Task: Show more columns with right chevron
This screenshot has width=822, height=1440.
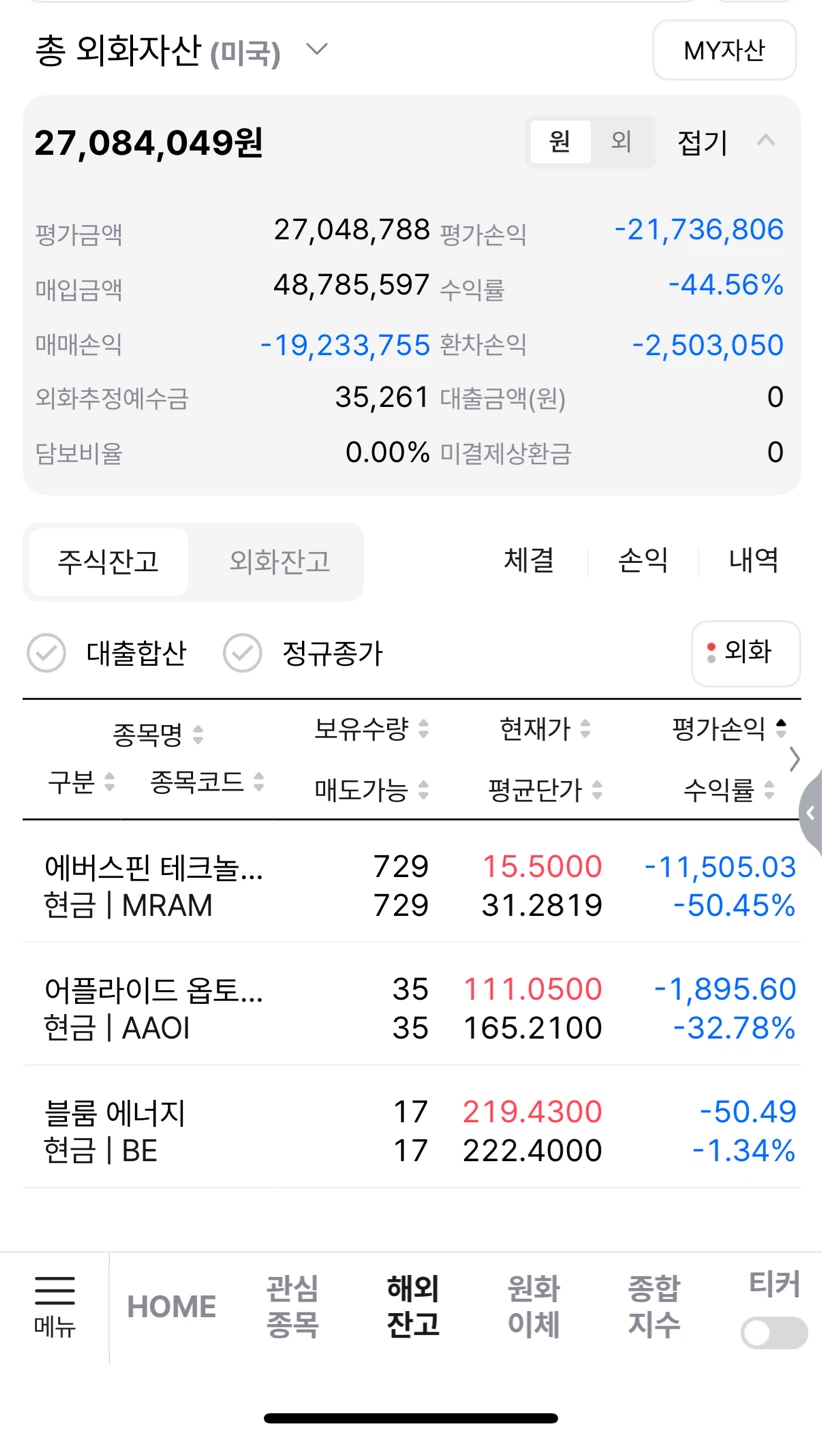Action: click(795, 759)
